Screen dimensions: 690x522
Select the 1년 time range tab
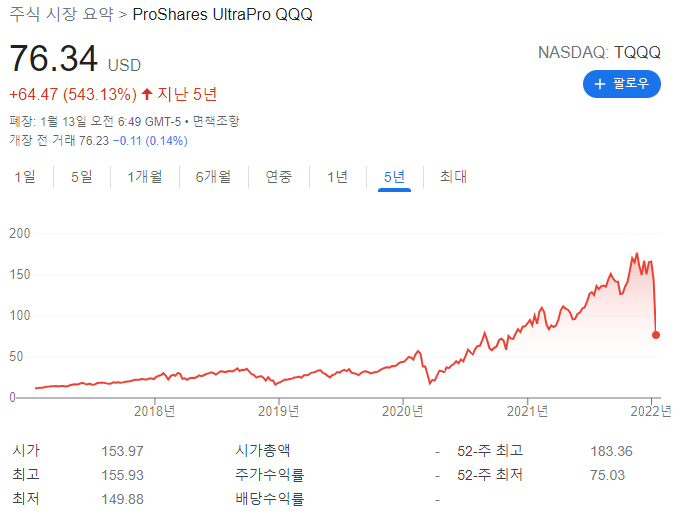coord(338,177)
